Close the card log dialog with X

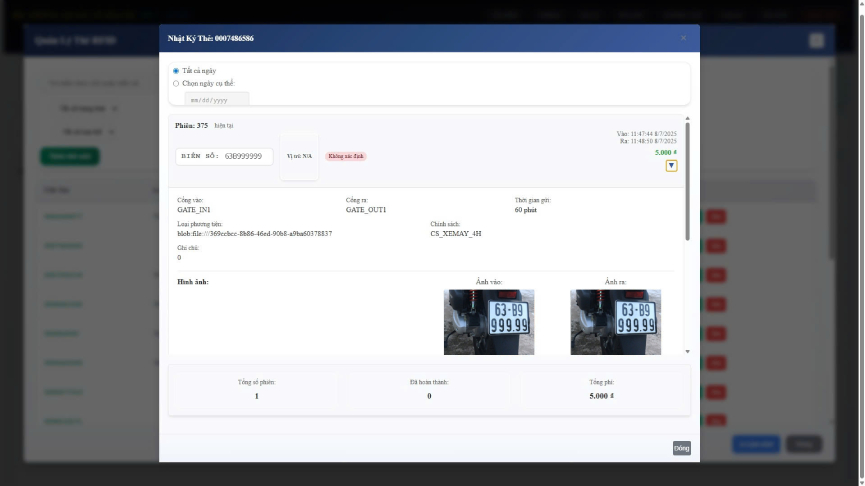pos(683,38)
